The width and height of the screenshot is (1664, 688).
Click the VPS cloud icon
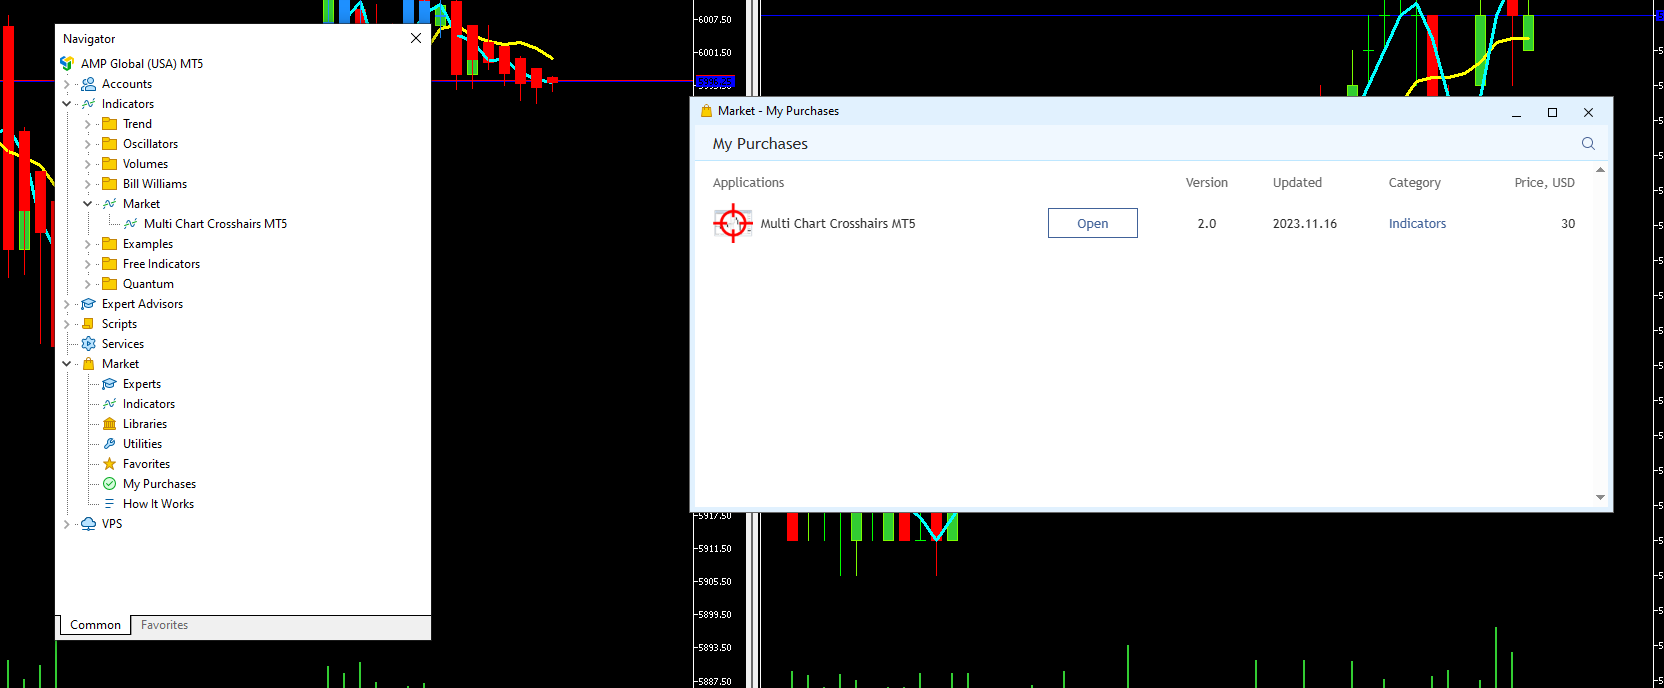click(x=88, y=524)
